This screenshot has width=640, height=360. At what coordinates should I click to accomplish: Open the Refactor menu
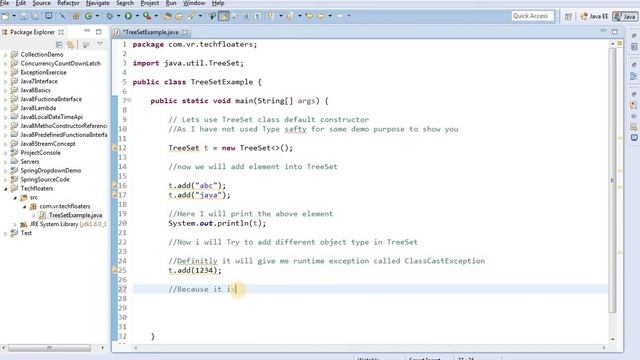(68, 3)
